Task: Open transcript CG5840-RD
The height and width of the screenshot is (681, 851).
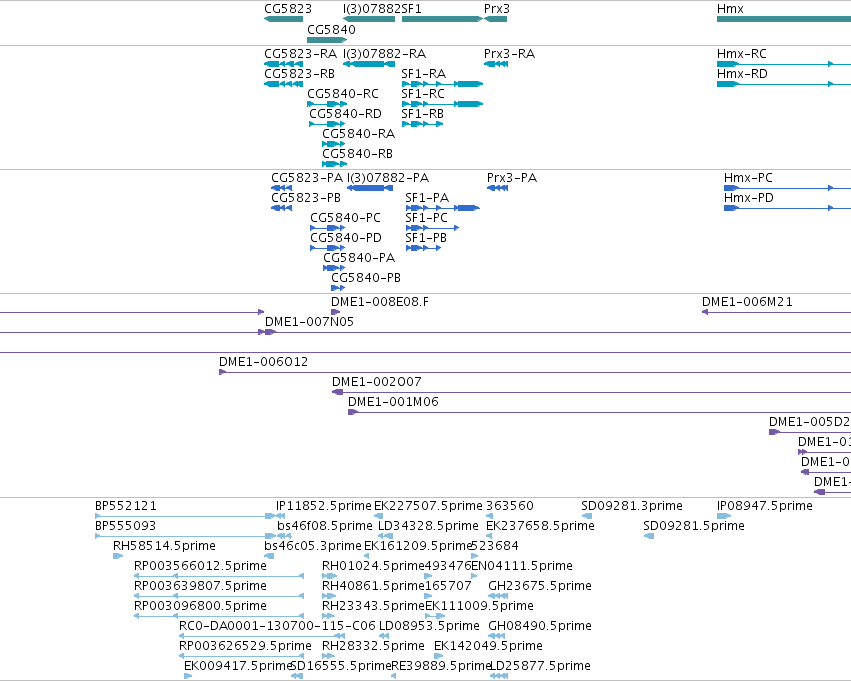Action: (x=327, y=124)
